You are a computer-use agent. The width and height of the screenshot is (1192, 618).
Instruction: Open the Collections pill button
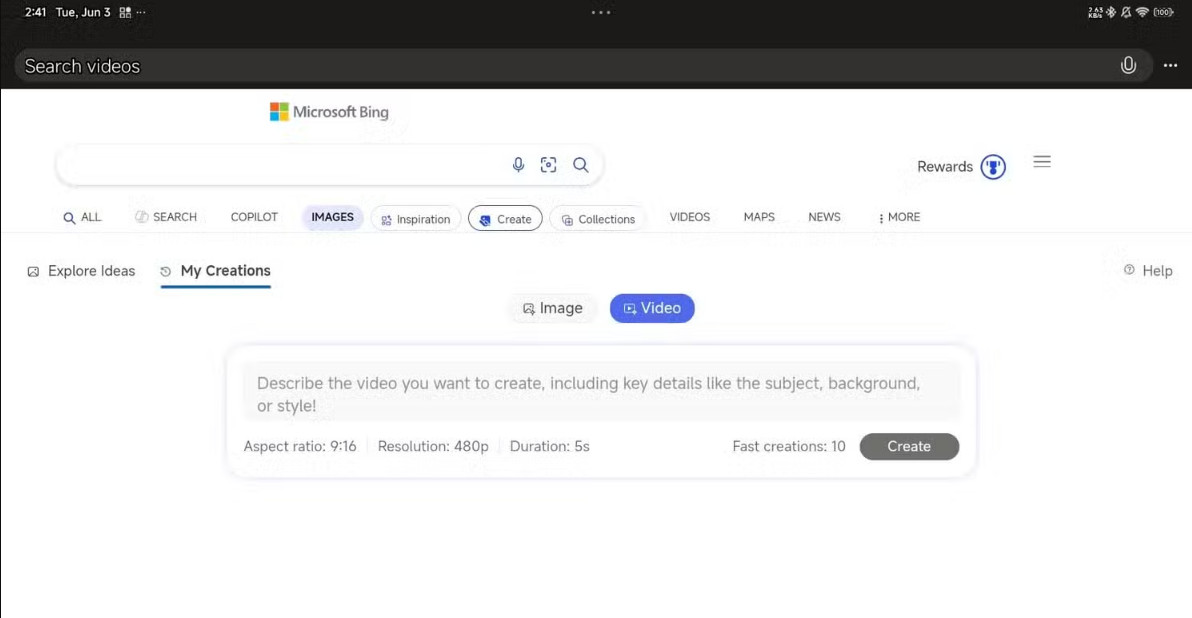click(x=598, y=219)
